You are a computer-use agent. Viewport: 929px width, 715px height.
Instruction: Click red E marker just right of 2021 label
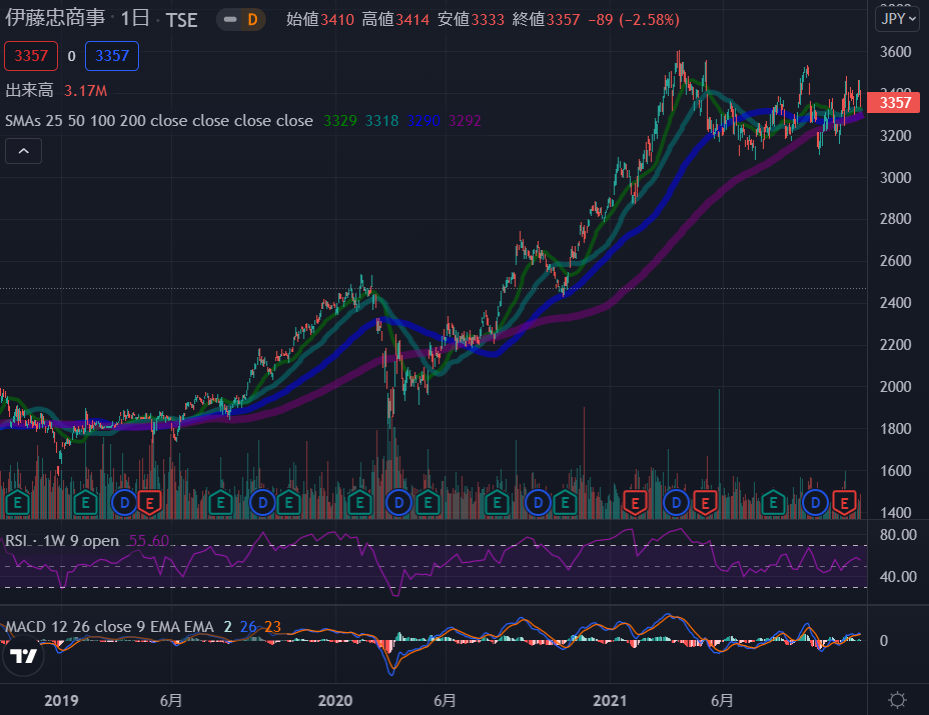pyautogui.click(x=635, y=504)
